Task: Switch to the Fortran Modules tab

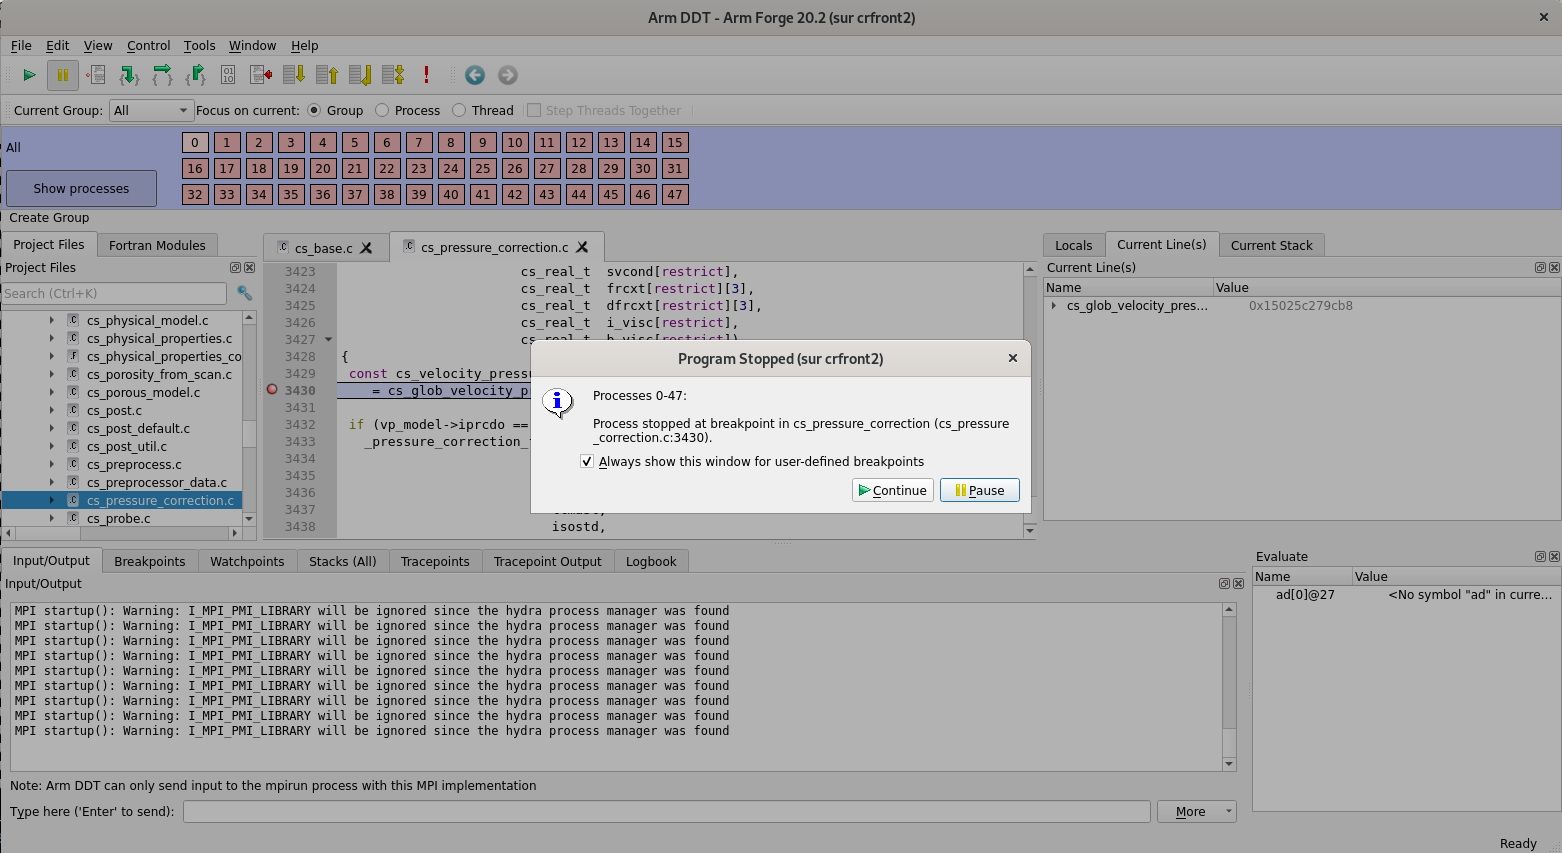Action: 157,245
